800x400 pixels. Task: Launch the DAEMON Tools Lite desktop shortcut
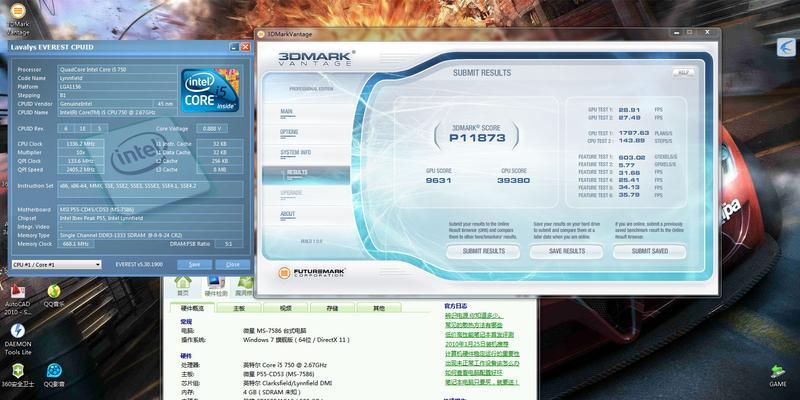pos(18,339)
